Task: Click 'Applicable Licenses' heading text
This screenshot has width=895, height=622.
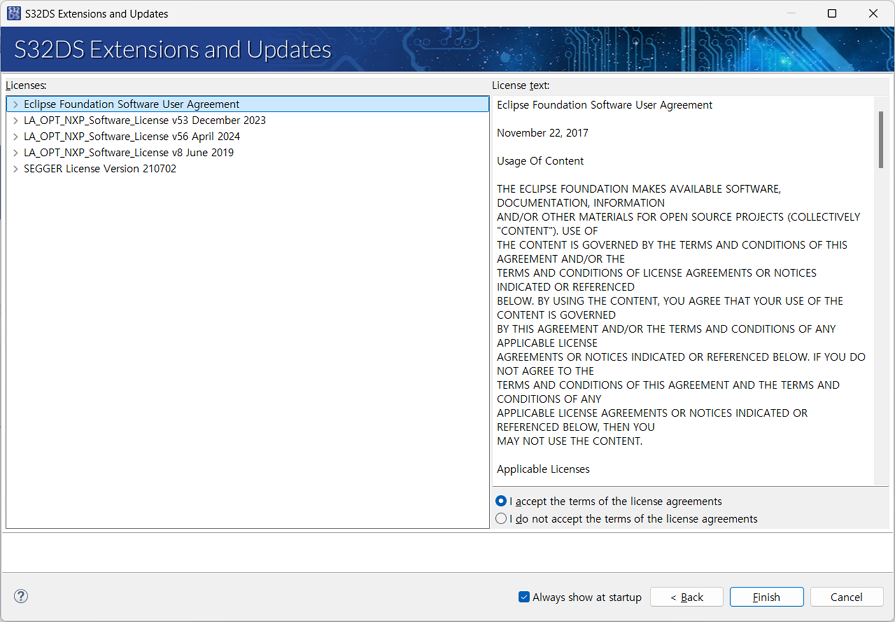Action: 543,469
